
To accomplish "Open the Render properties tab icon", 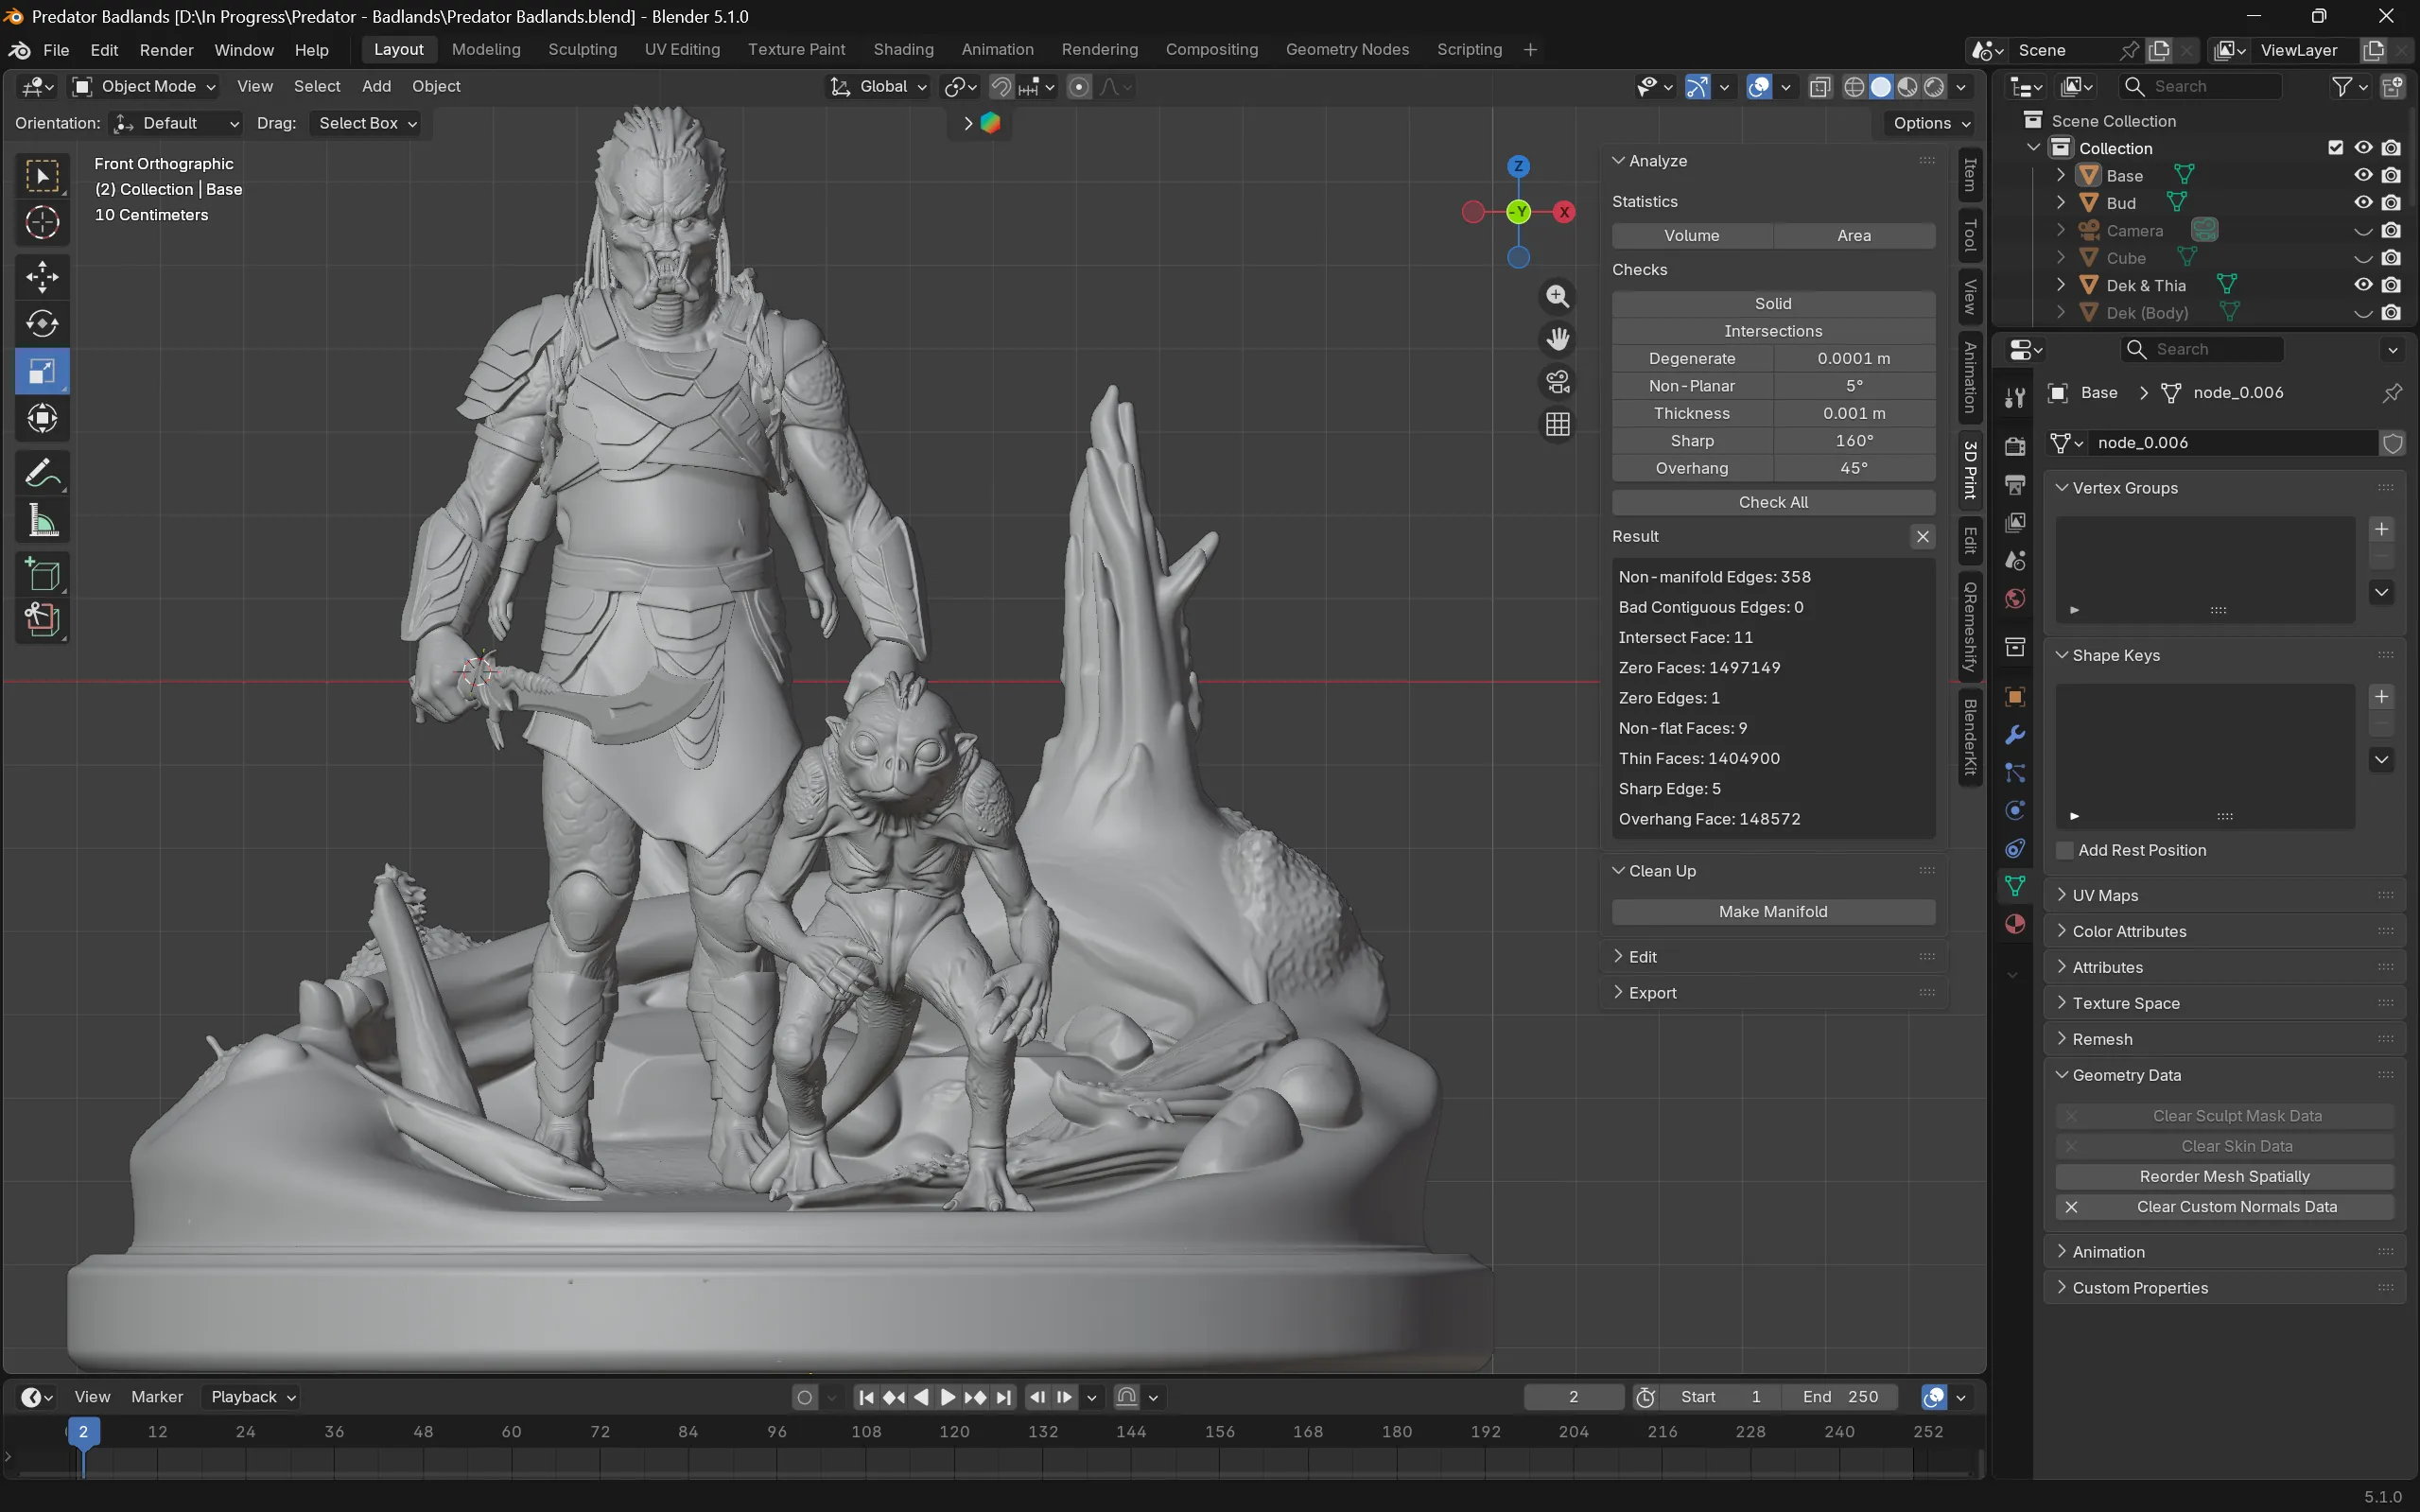I will coord(2015,446).
